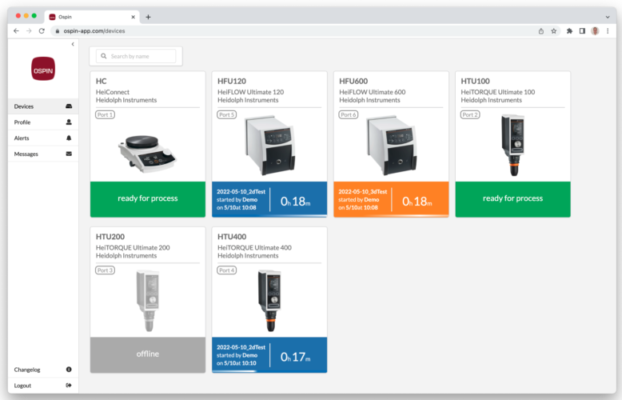Open HFU600 orange process status bar
Viewport: 622px width, 400px height.
(391, 199)
